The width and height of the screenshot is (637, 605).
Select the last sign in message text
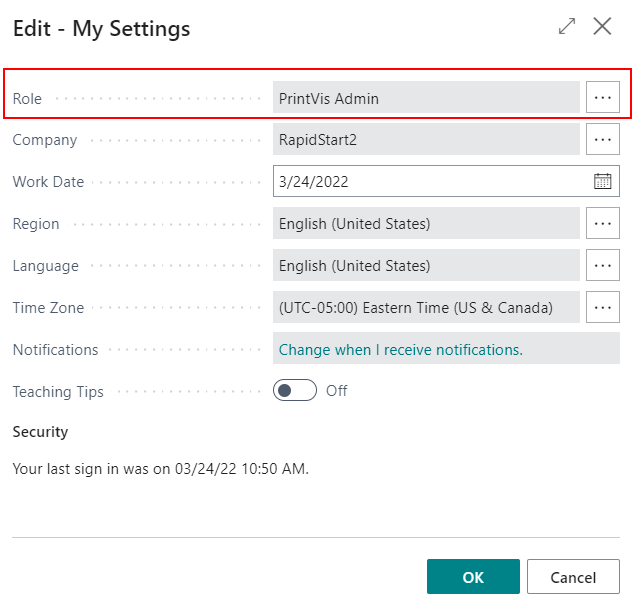(160, 469)
